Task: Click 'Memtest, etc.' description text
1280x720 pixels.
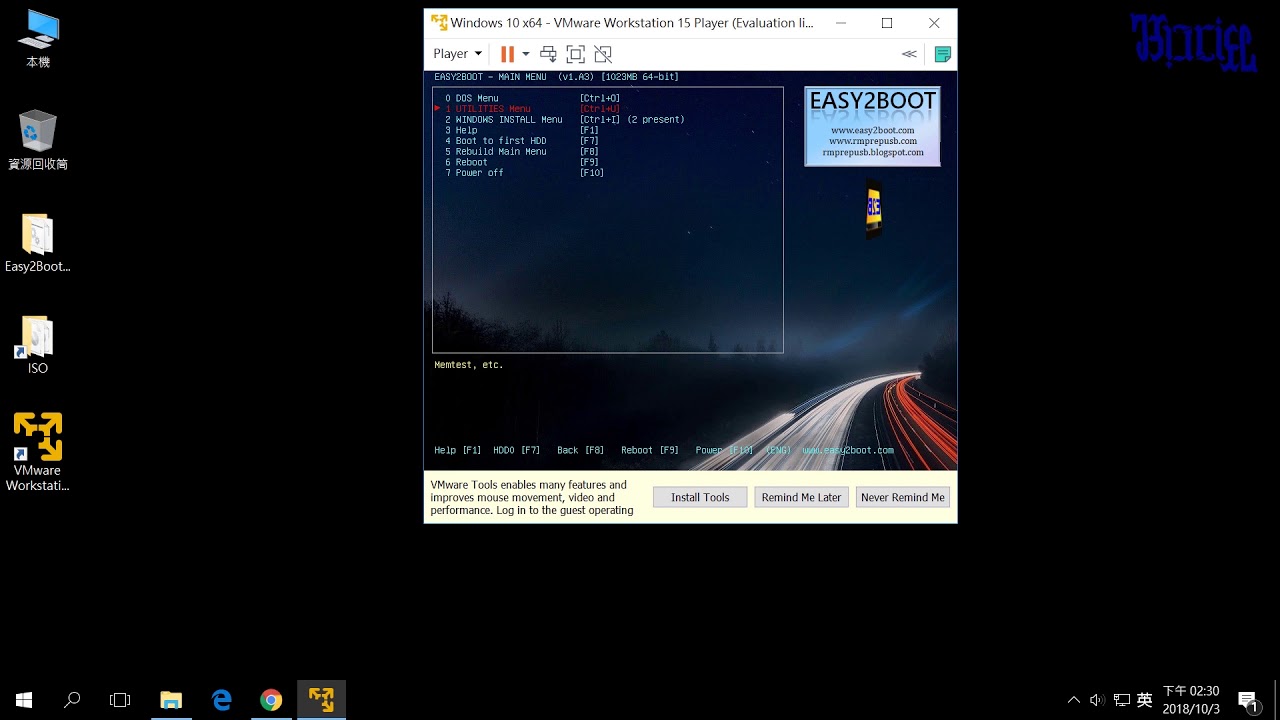Action: [469, 365]
